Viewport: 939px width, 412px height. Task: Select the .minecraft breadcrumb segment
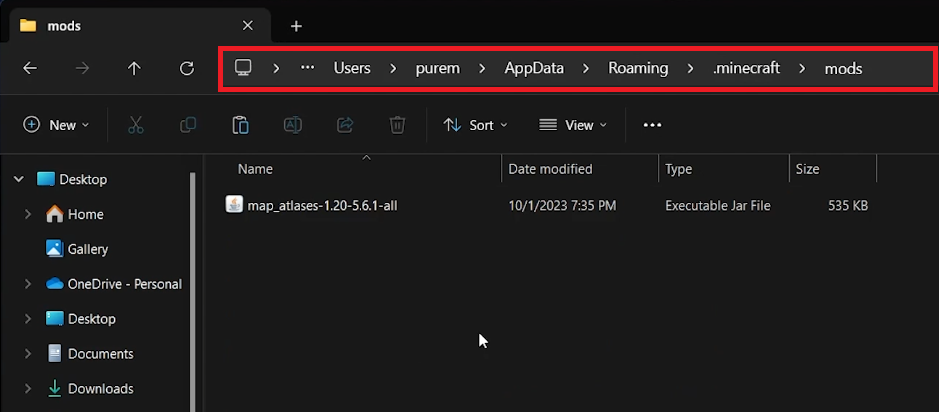click(745, 68)
